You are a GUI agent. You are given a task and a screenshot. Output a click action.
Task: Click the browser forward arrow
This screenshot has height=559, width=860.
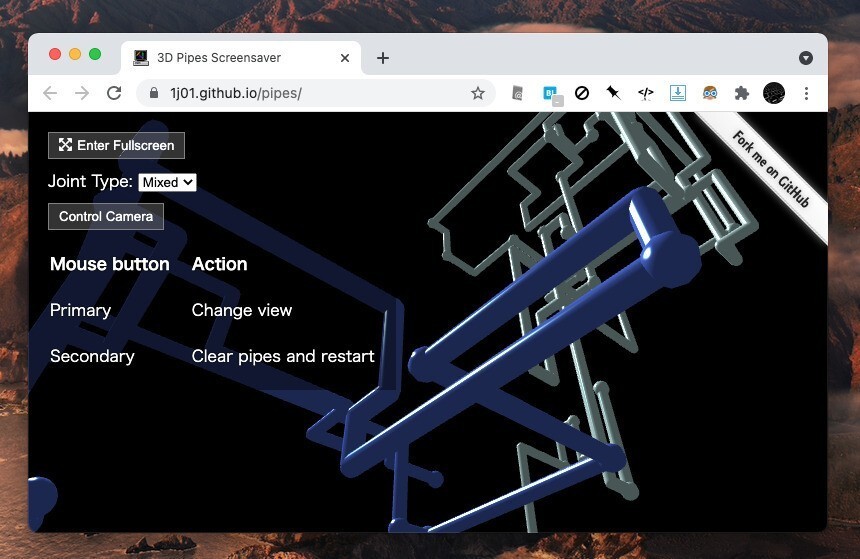tap(82, 93)
